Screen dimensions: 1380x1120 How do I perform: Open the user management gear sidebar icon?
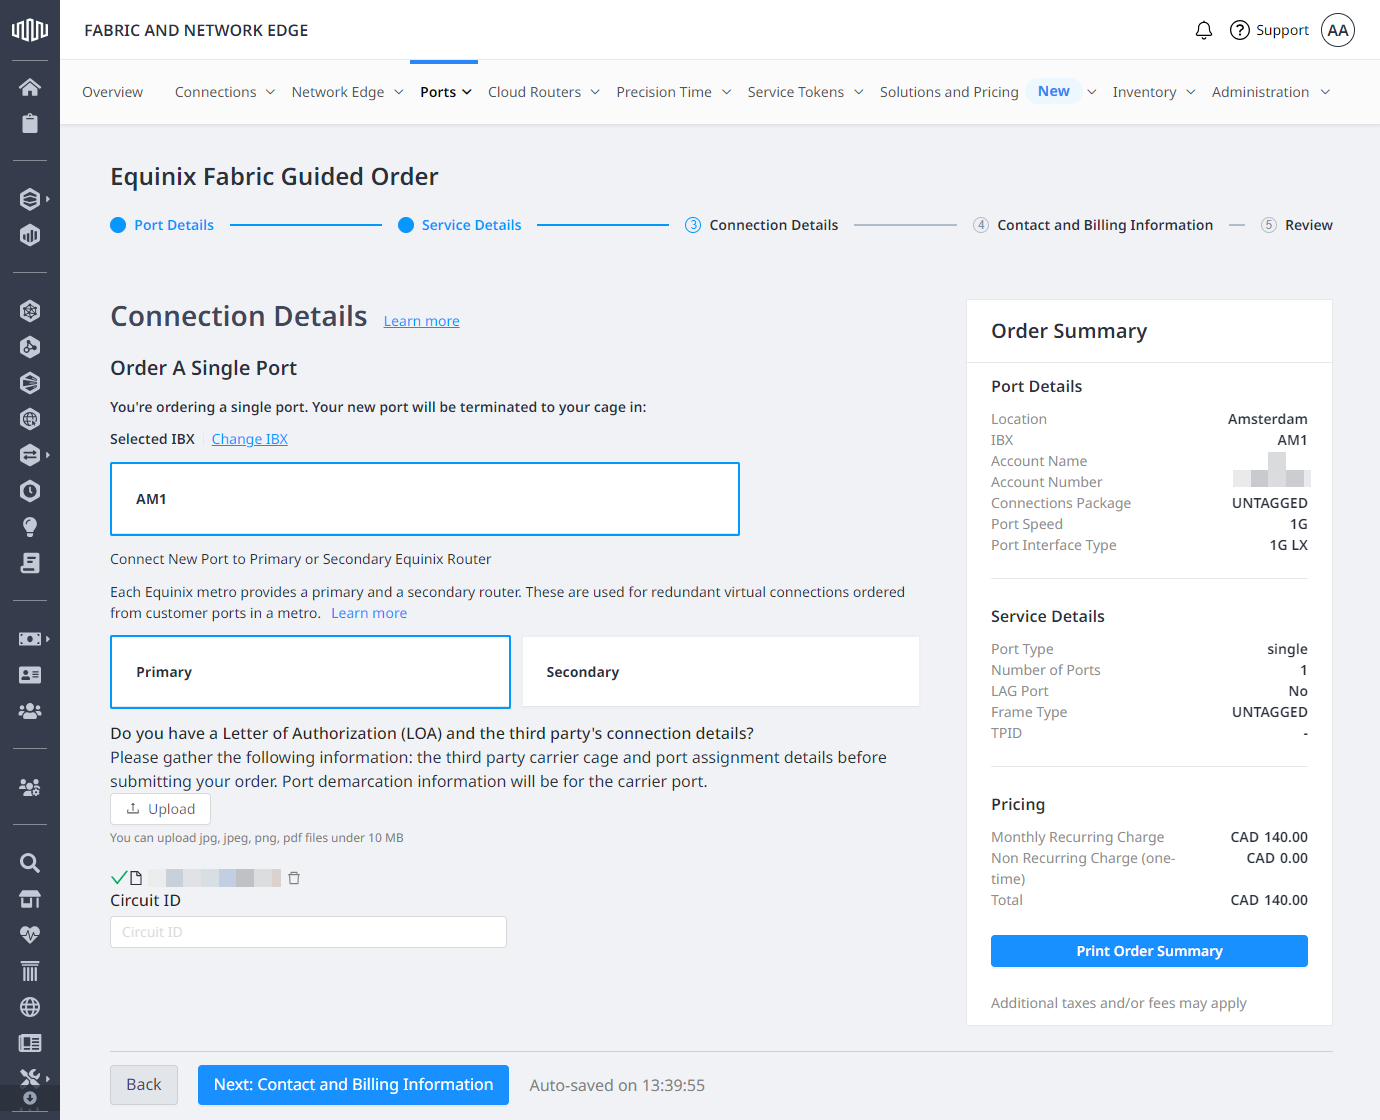30,787
